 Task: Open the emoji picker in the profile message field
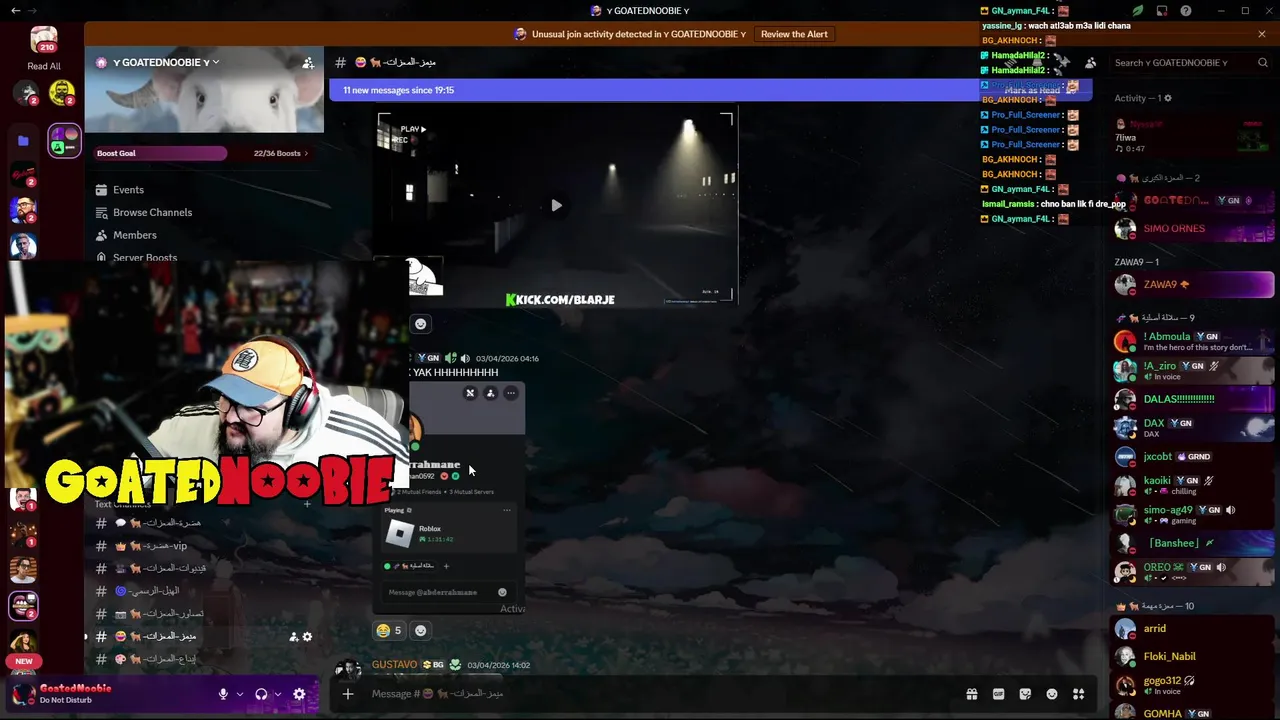(x=502, y=592)
